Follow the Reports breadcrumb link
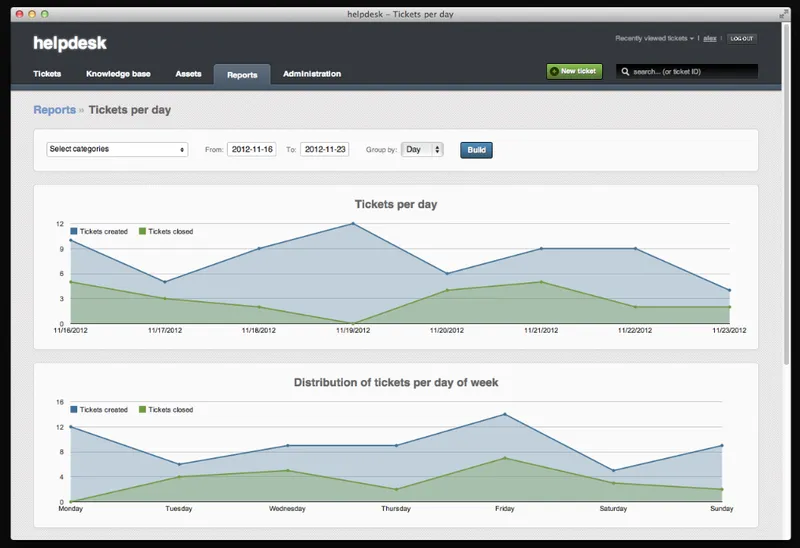The height and width of the screenshot is (548, 800). point(55,110)
